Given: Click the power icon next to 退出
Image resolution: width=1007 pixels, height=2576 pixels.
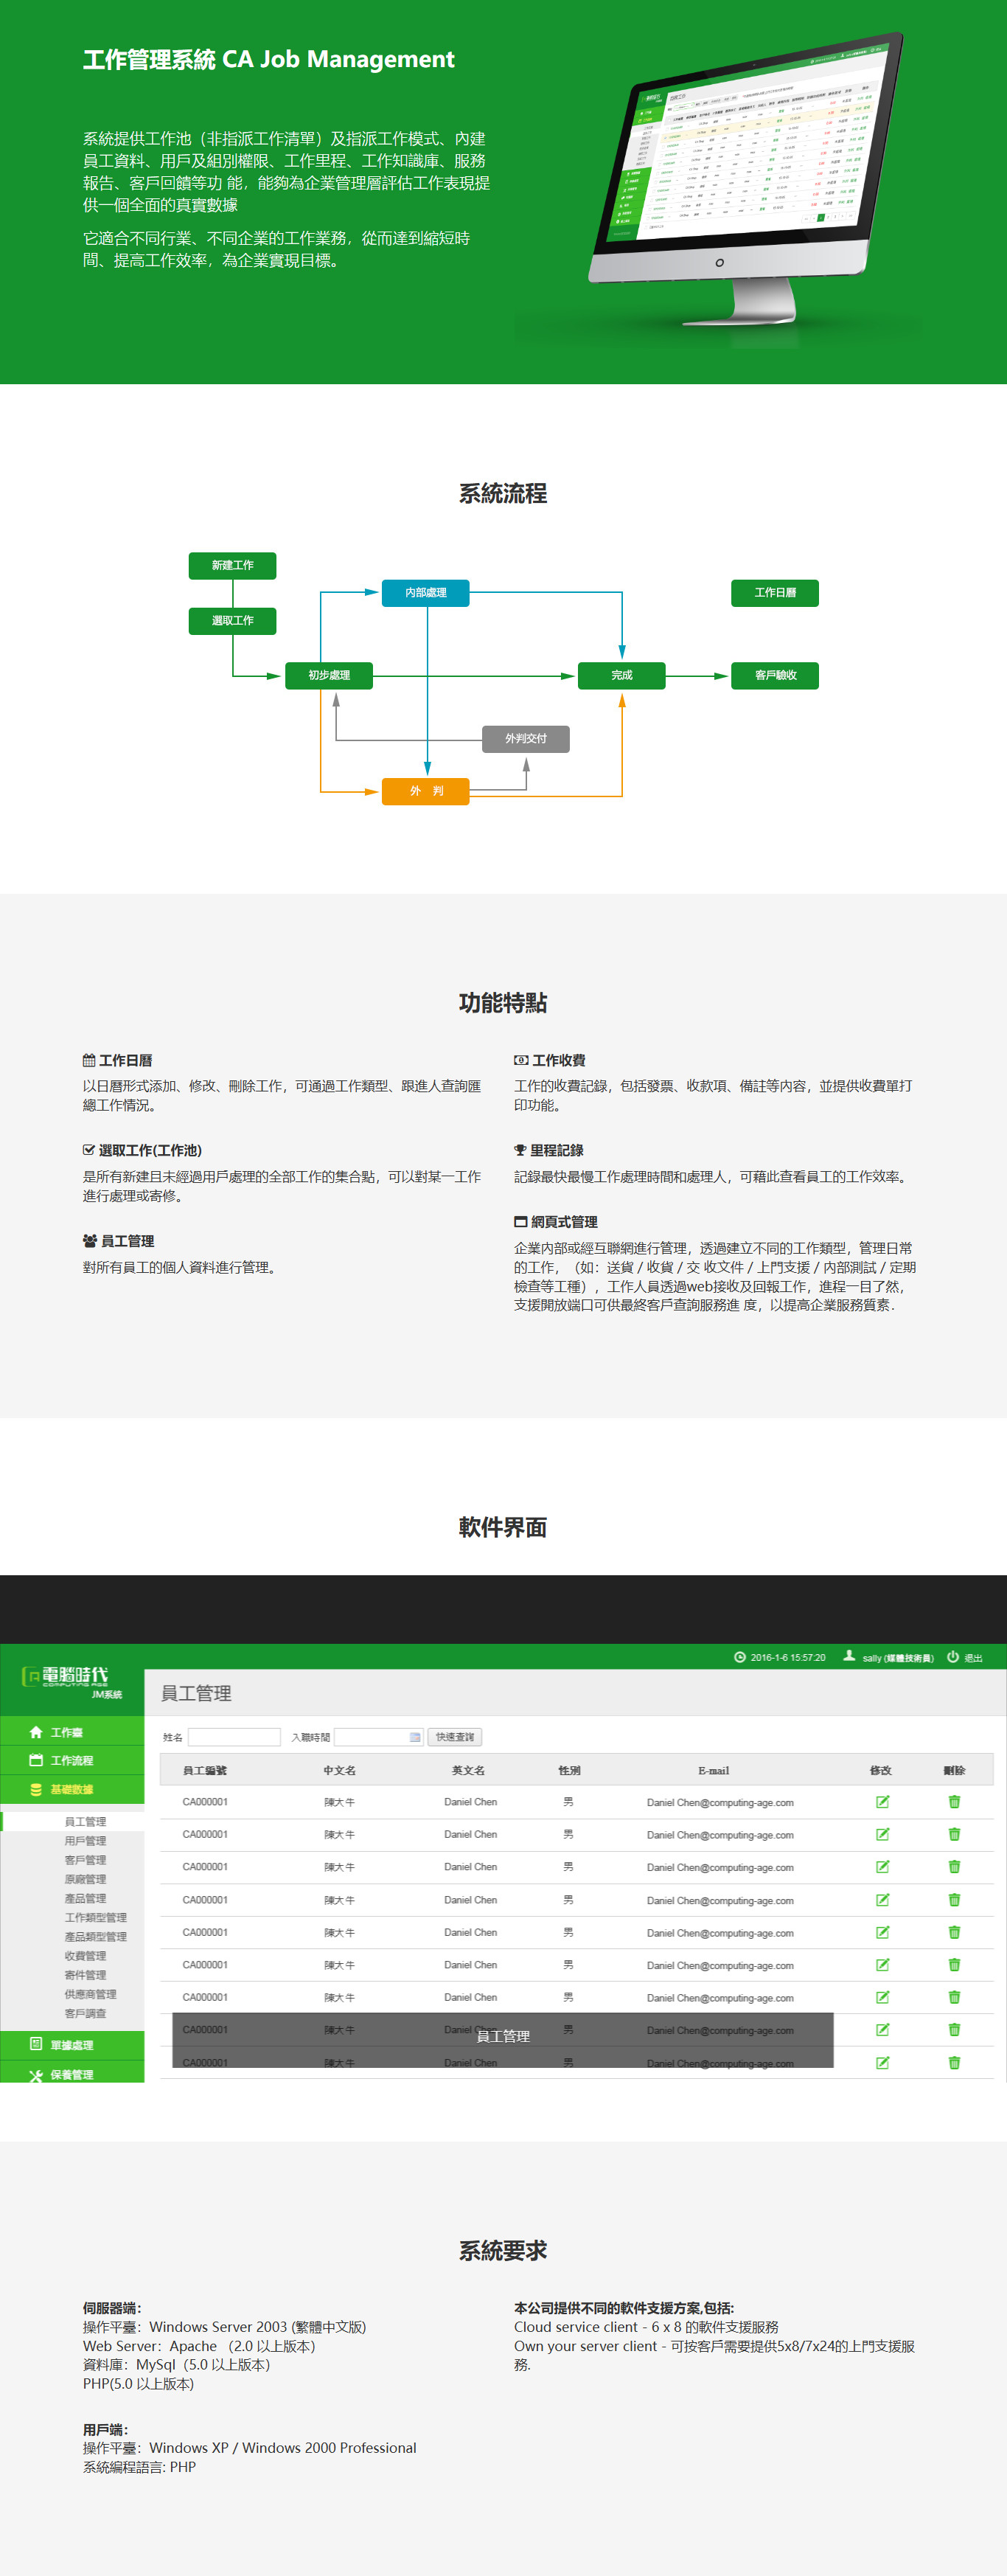Looking at the screenshot, I should (952, 1657).
